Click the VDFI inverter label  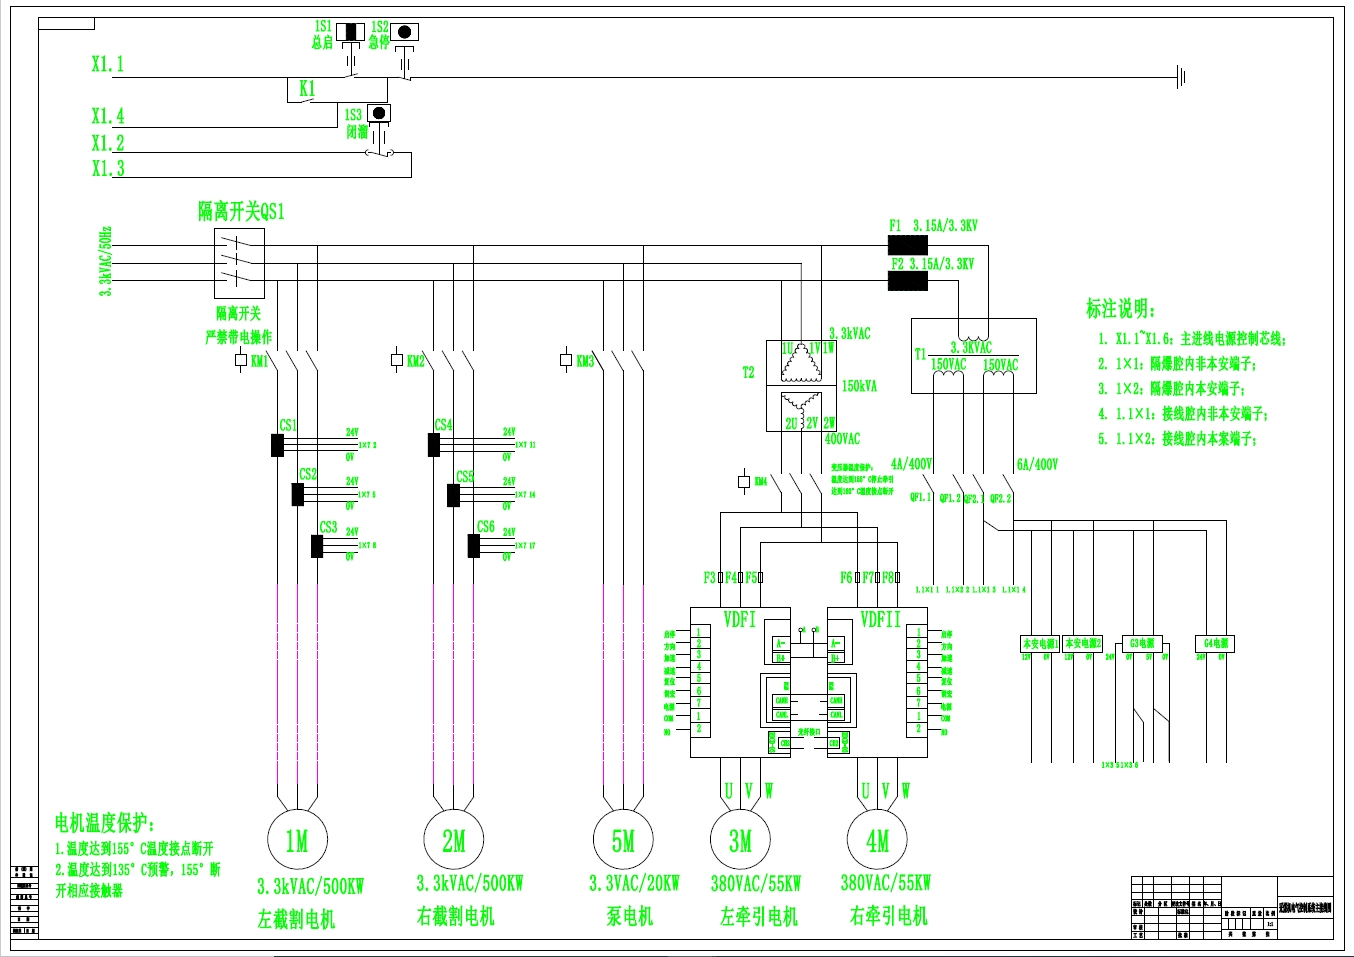[740, 620]
